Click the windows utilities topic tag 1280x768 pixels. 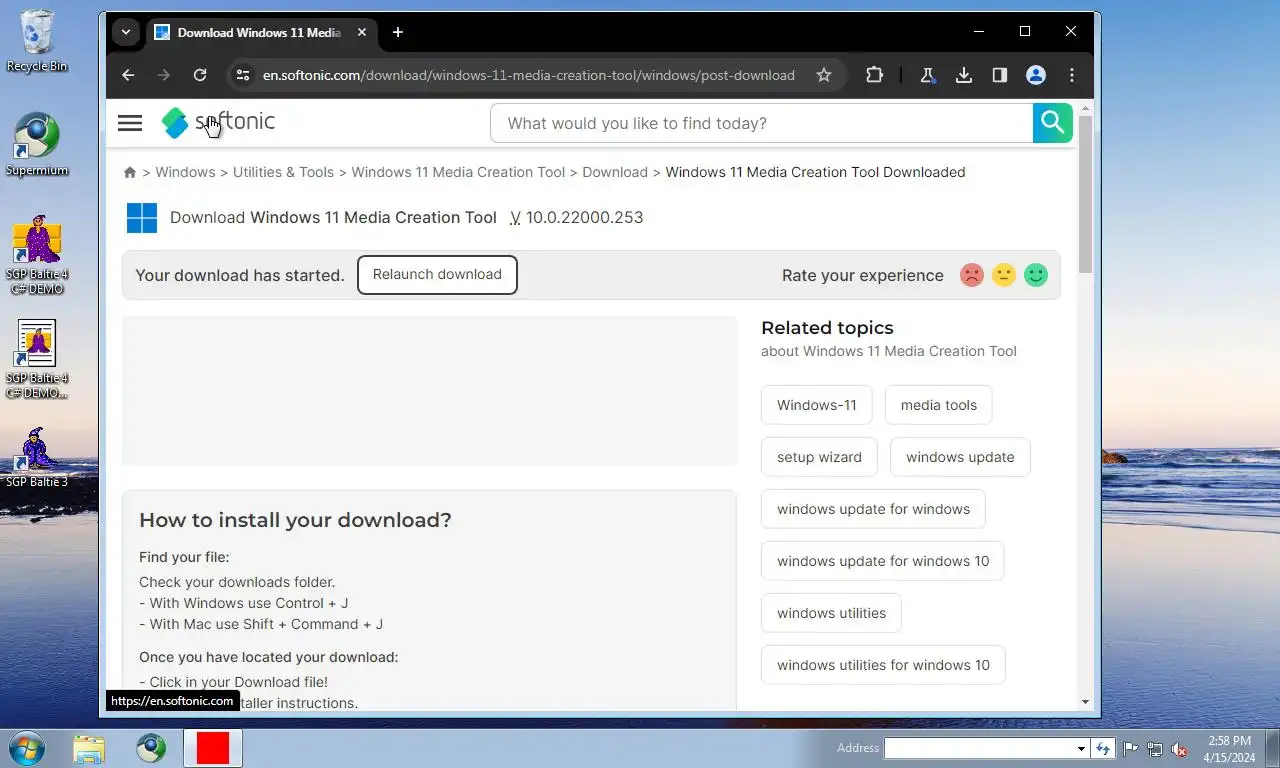click(831, 613)
